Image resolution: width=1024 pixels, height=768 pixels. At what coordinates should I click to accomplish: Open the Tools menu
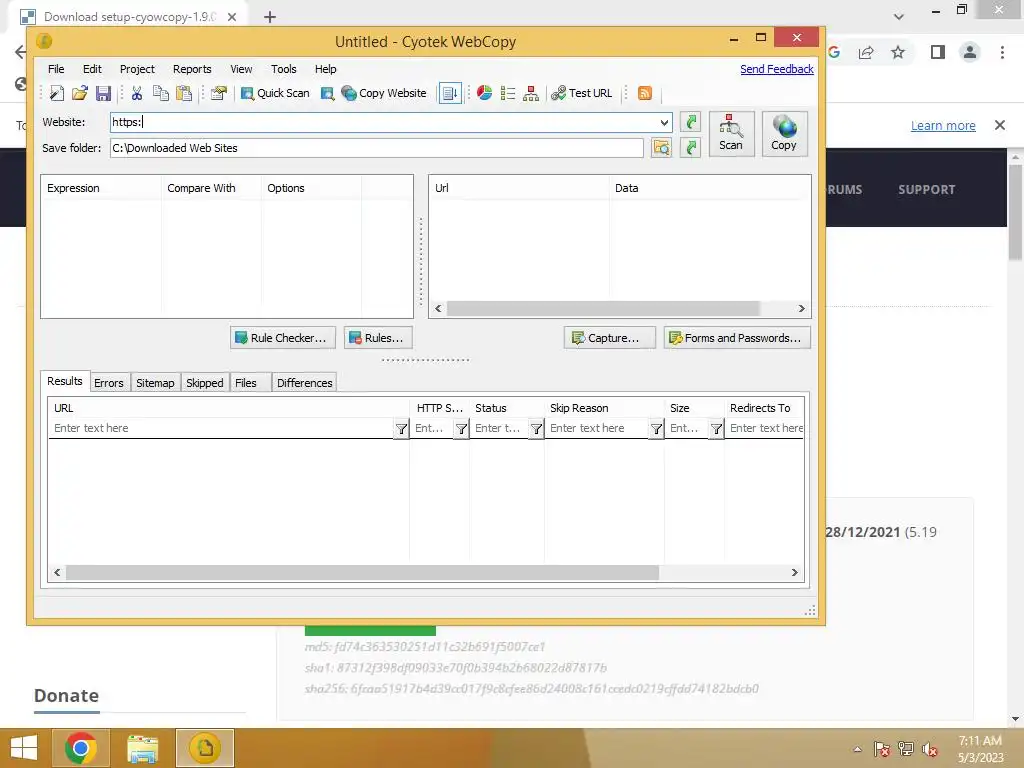(x=283, y=69)
